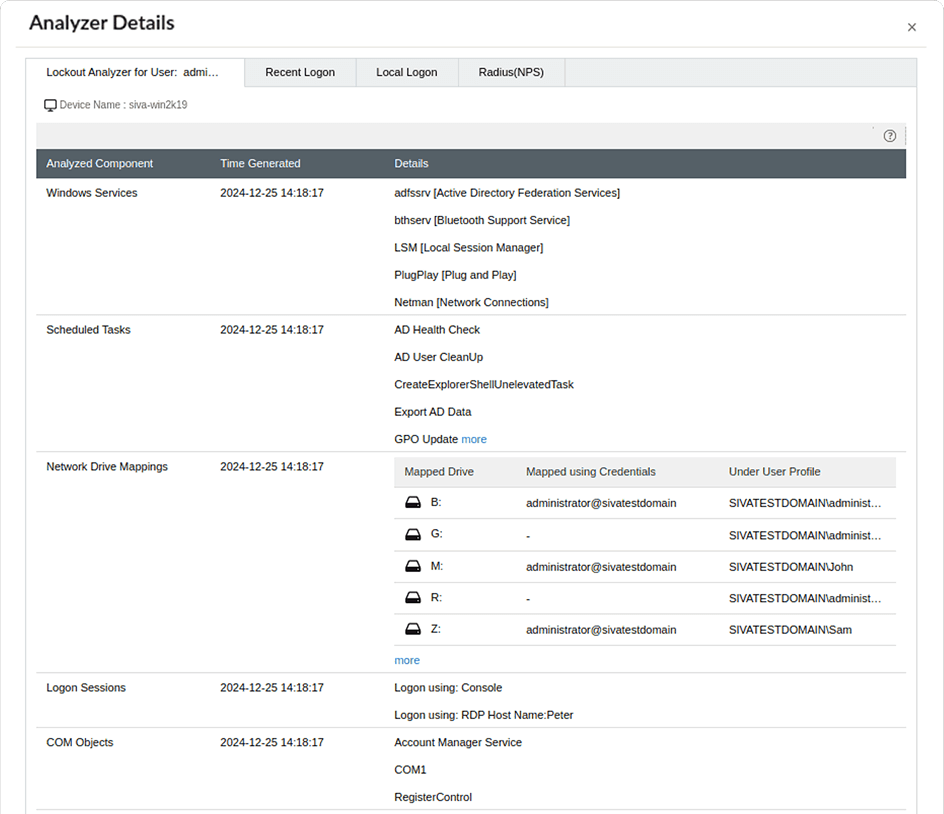Select the Radius(NPS) tab

pos(511,72)
